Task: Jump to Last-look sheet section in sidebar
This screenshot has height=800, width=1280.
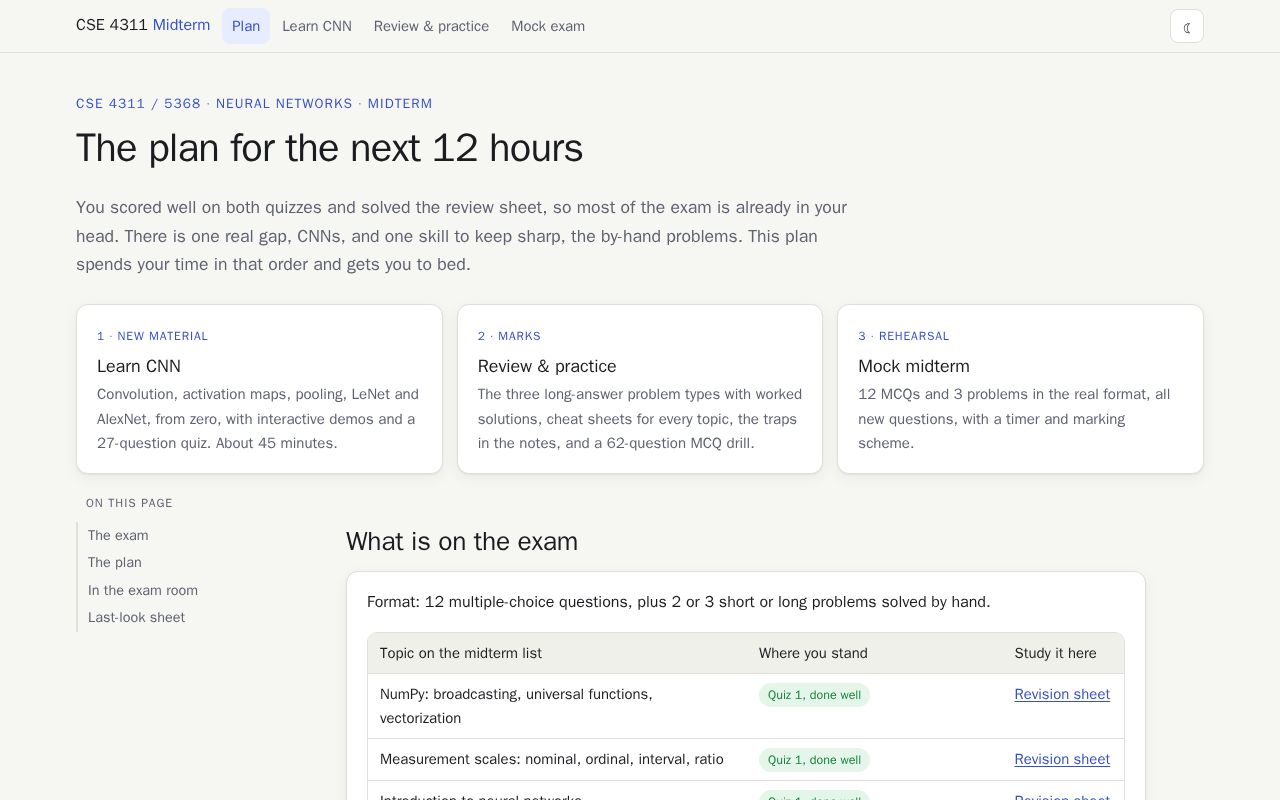Action: (136, 617)
